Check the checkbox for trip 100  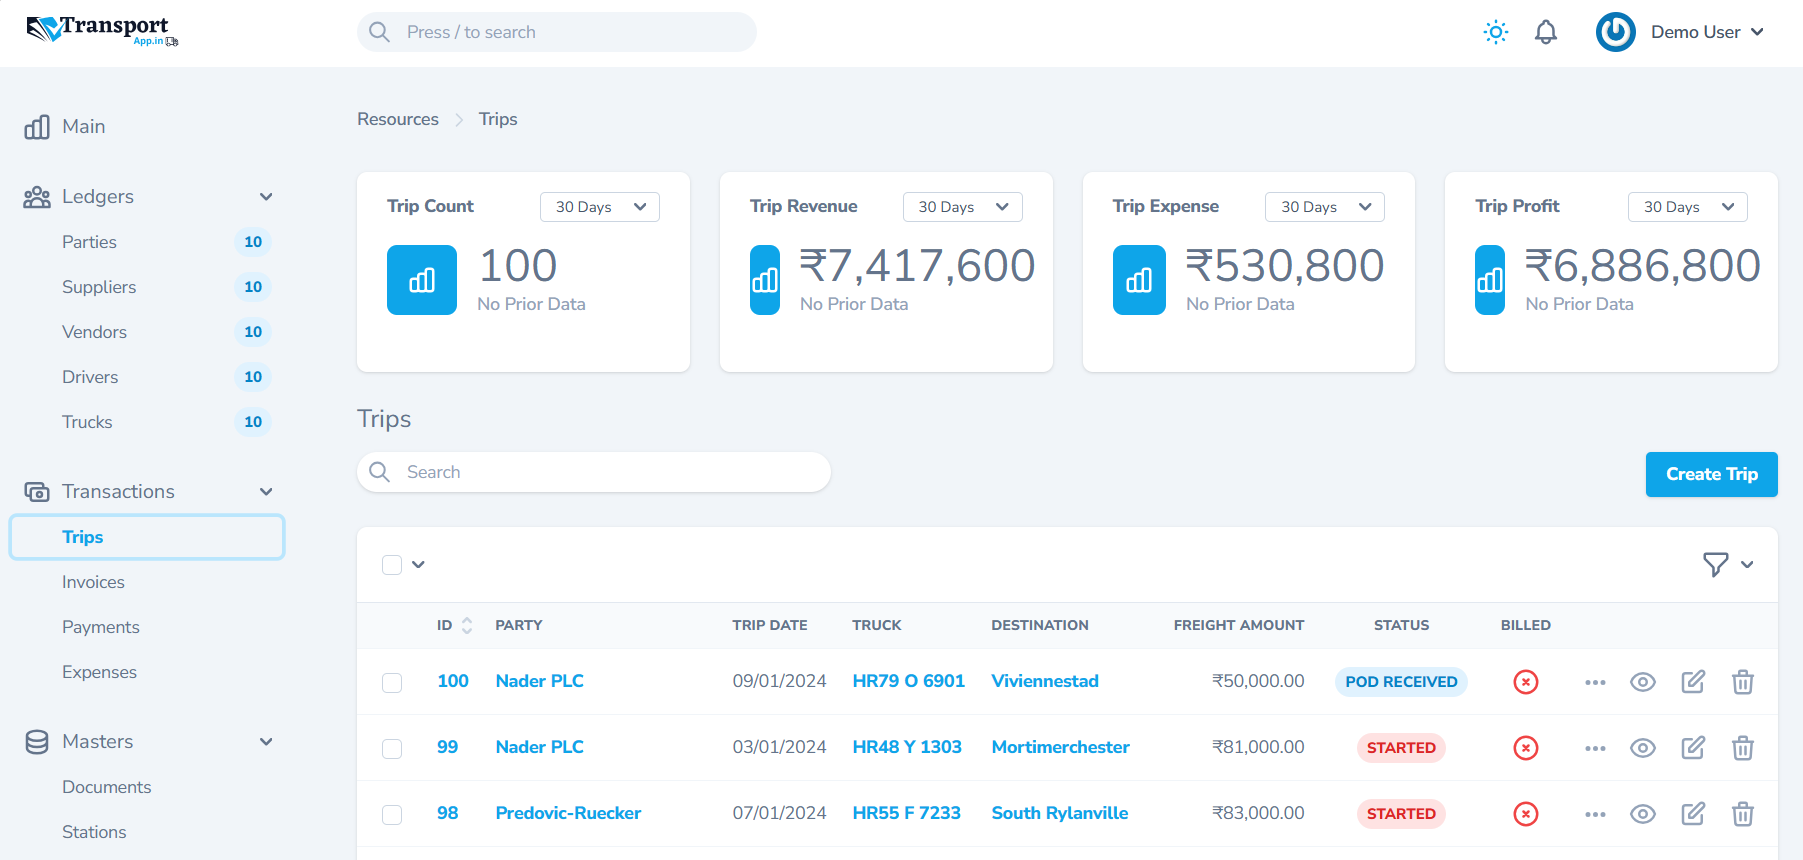pyautogui.click(x=392, y=682)
